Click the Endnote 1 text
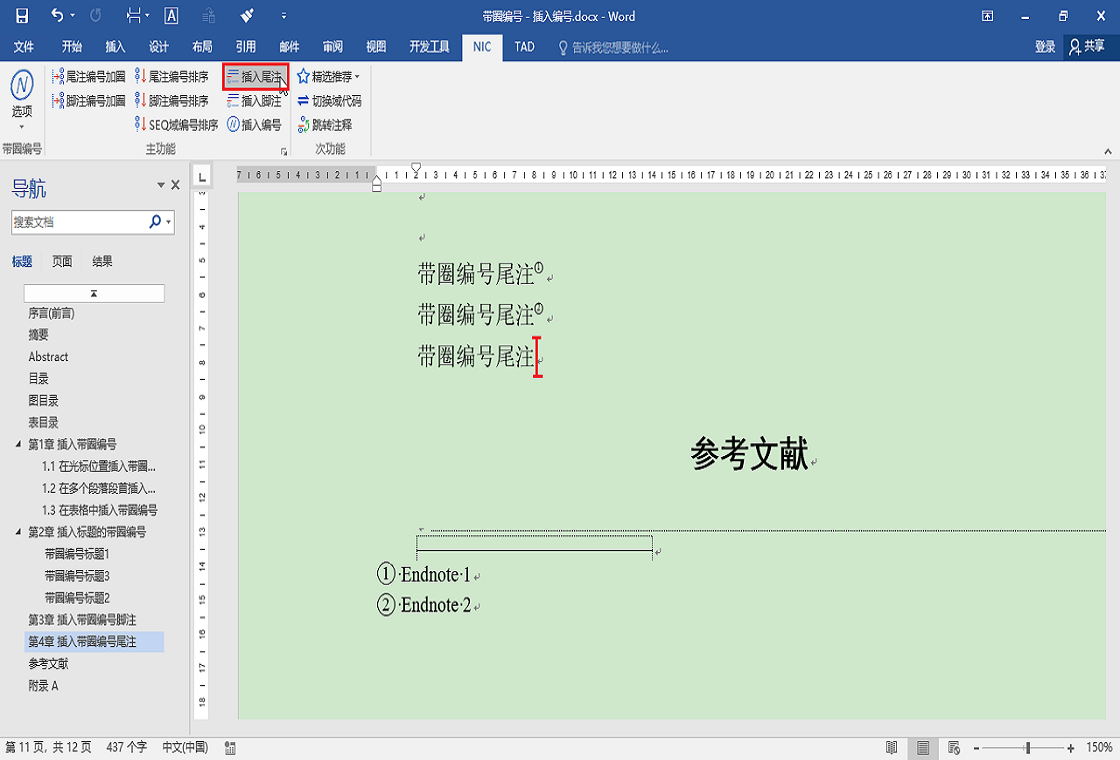The width and height of the screenshot is (1120, 760). [435, 575]
